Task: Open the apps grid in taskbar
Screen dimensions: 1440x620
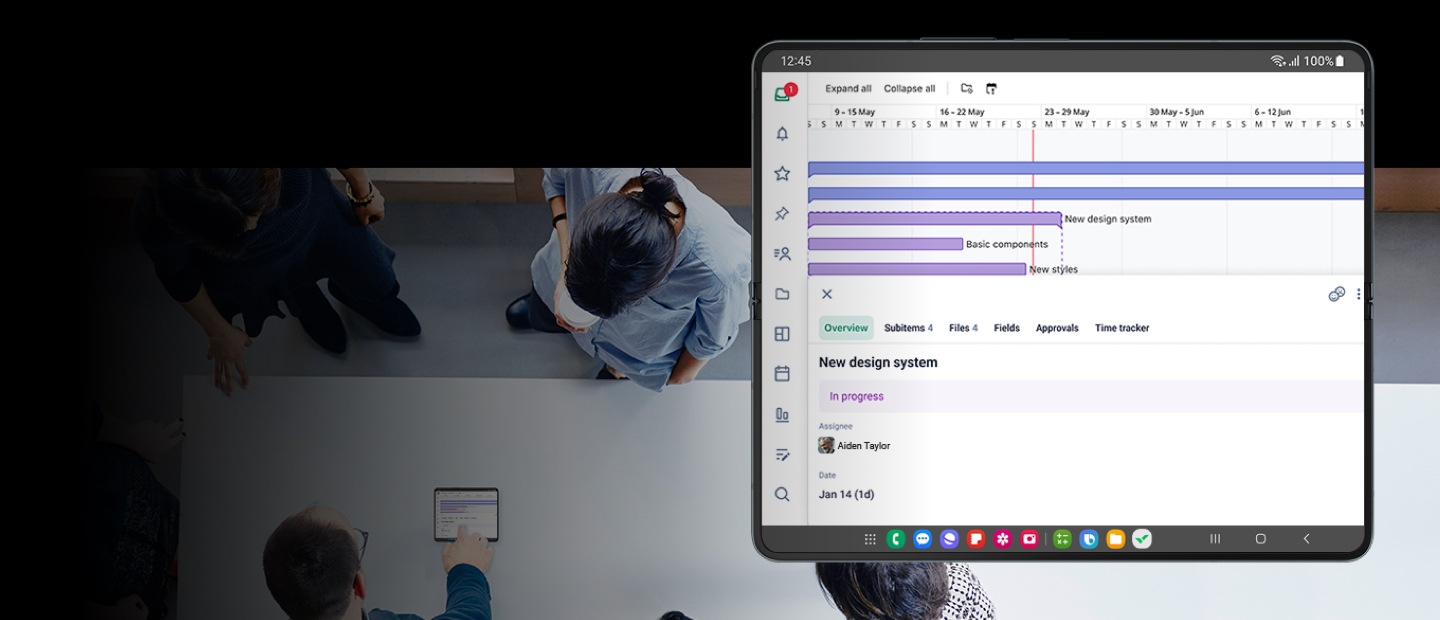Action: 870,539
